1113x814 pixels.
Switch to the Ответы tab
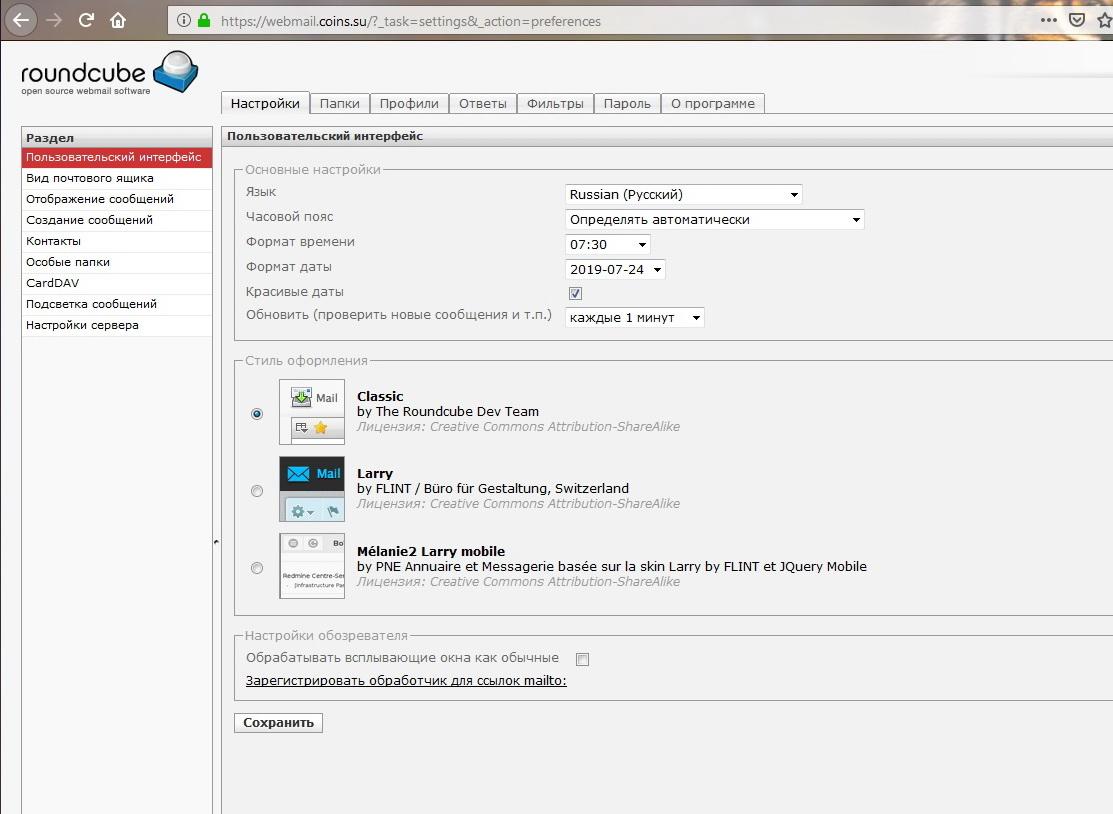pyautogui.click(x=483, y=104)
